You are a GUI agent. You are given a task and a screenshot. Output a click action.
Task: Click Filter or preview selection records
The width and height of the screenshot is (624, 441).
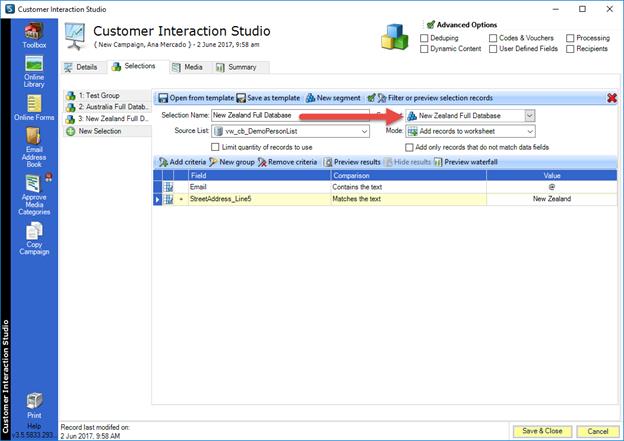[430, 98]
